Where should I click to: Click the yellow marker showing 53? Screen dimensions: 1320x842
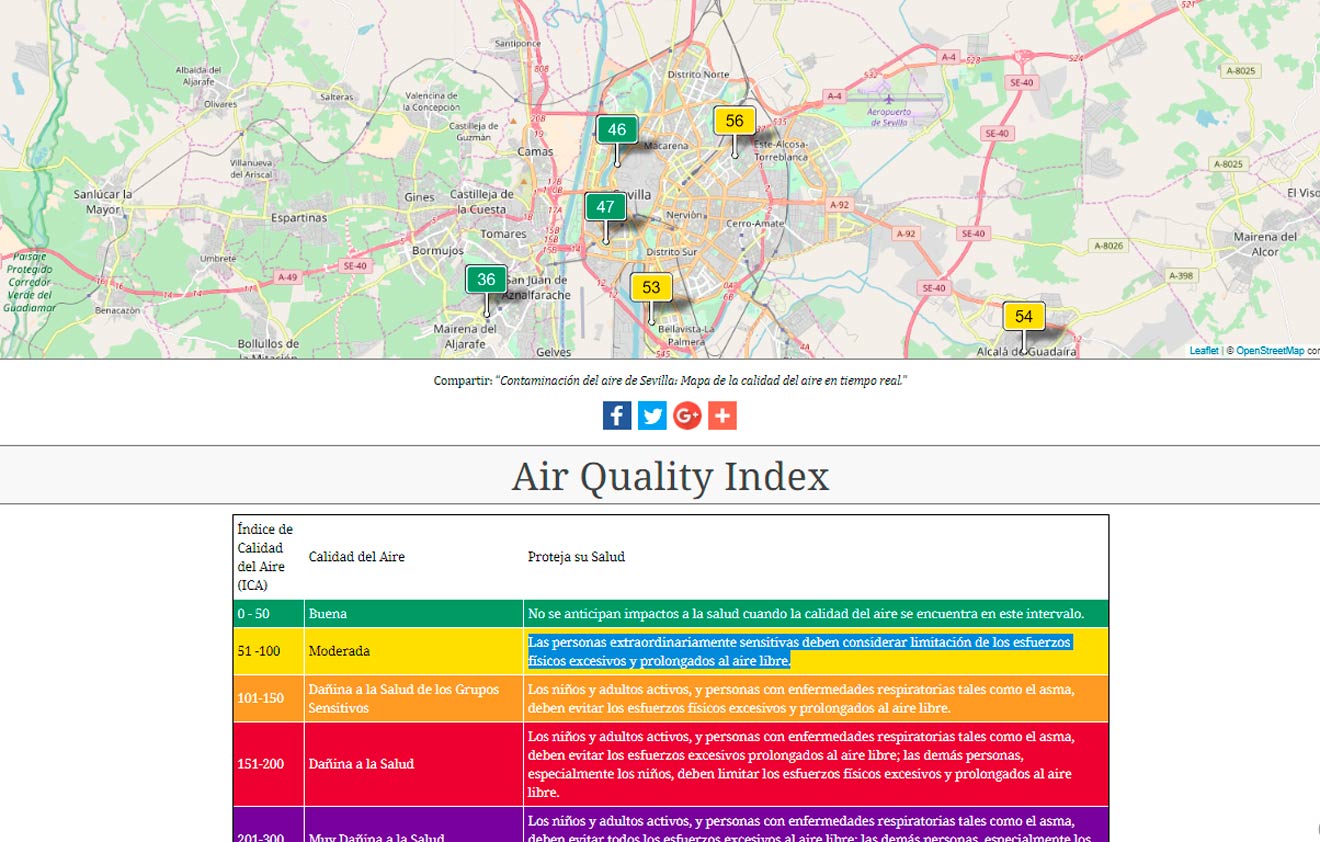[651, 288]
